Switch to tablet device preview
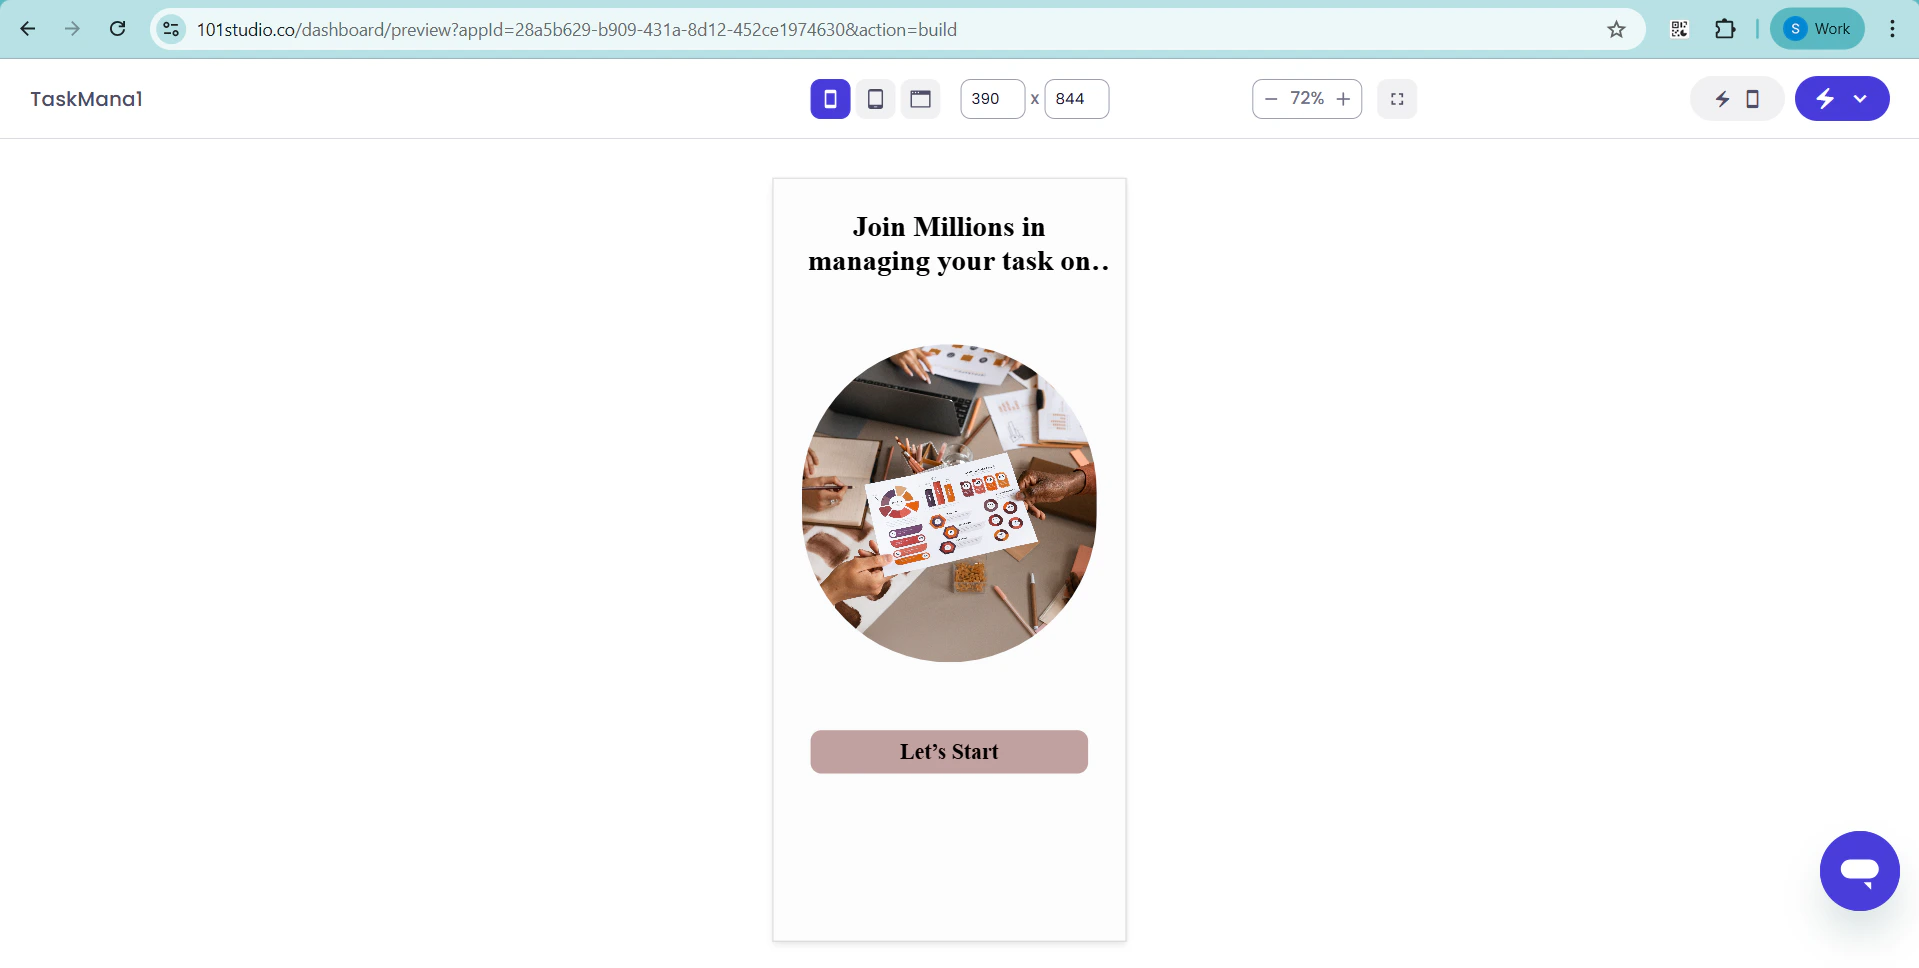 875,99
